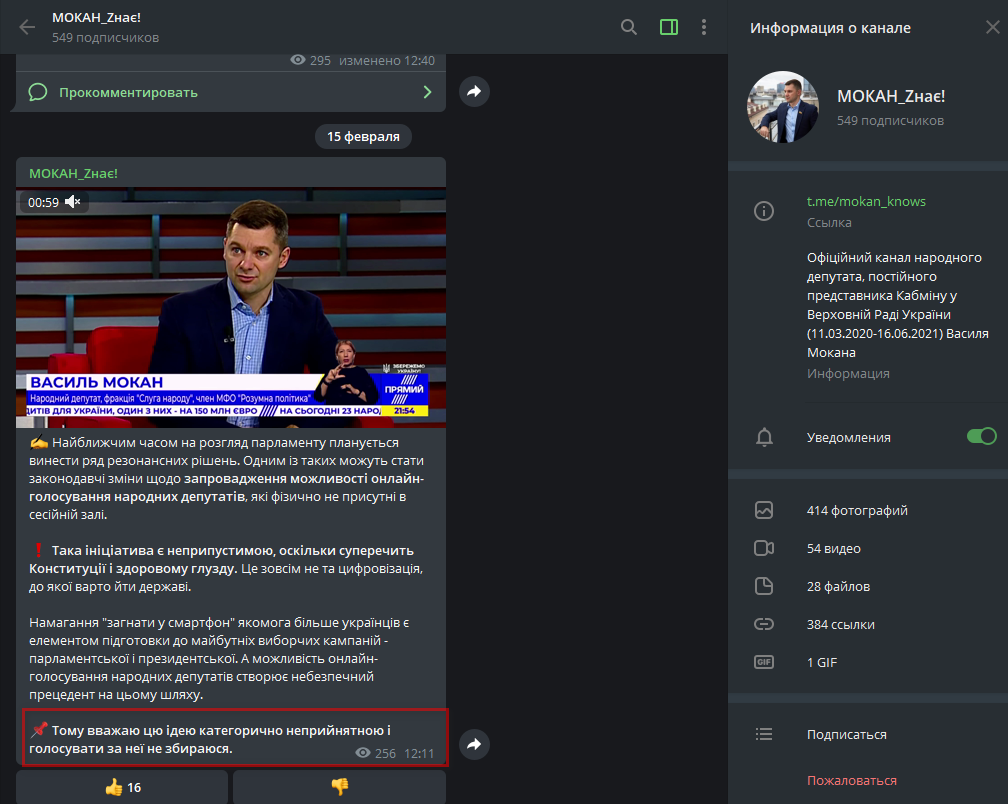The height and width of the screenshot is (804, 1008).
Task: Toggle the notifications switch
Action: 981,436
